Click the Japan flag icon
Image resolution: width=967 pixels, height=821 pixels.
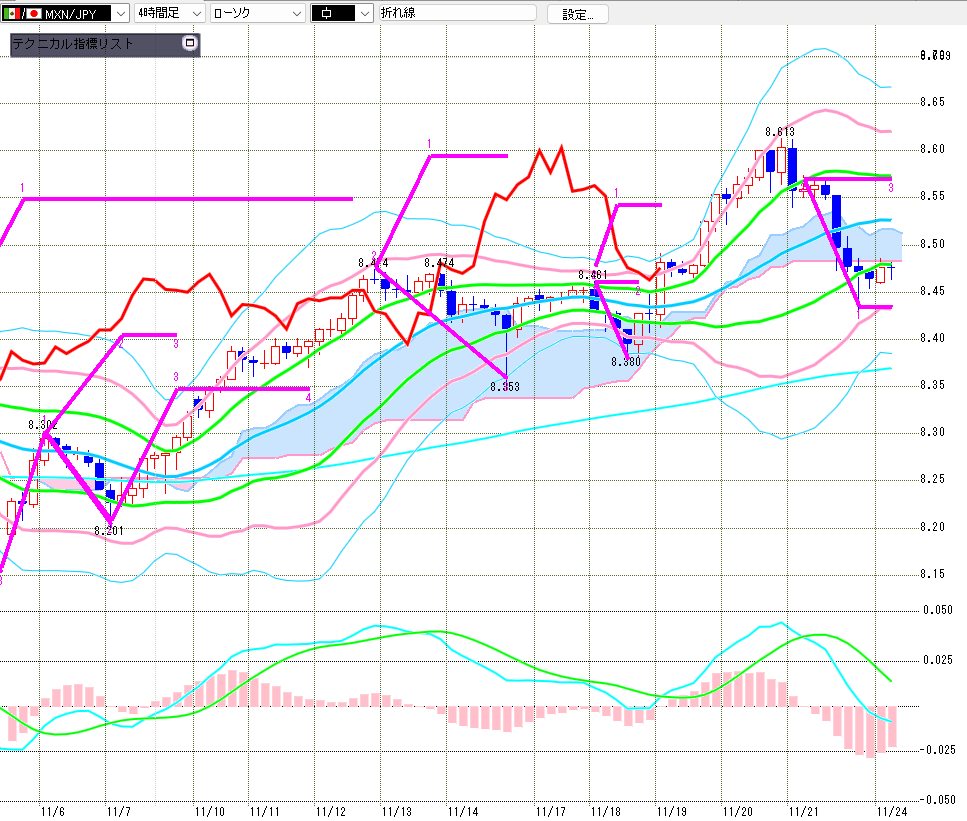34,14
